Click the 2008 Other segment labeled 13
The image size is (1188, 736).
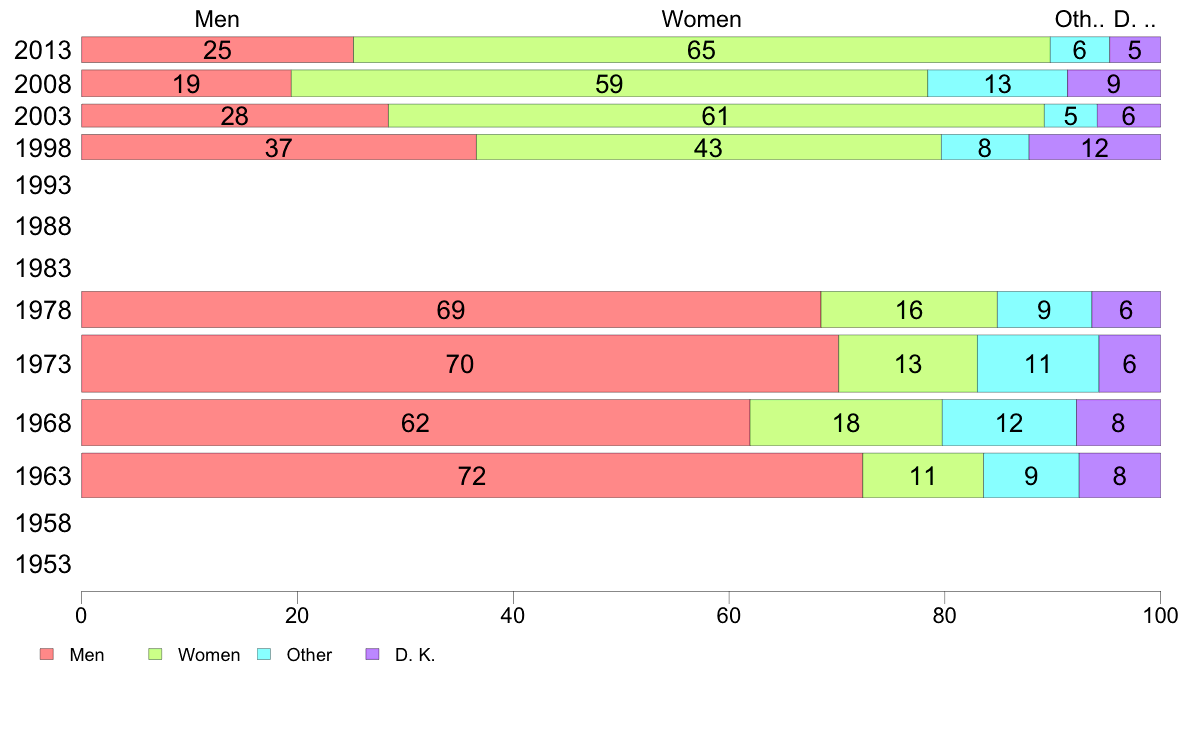tap(997, 84)
